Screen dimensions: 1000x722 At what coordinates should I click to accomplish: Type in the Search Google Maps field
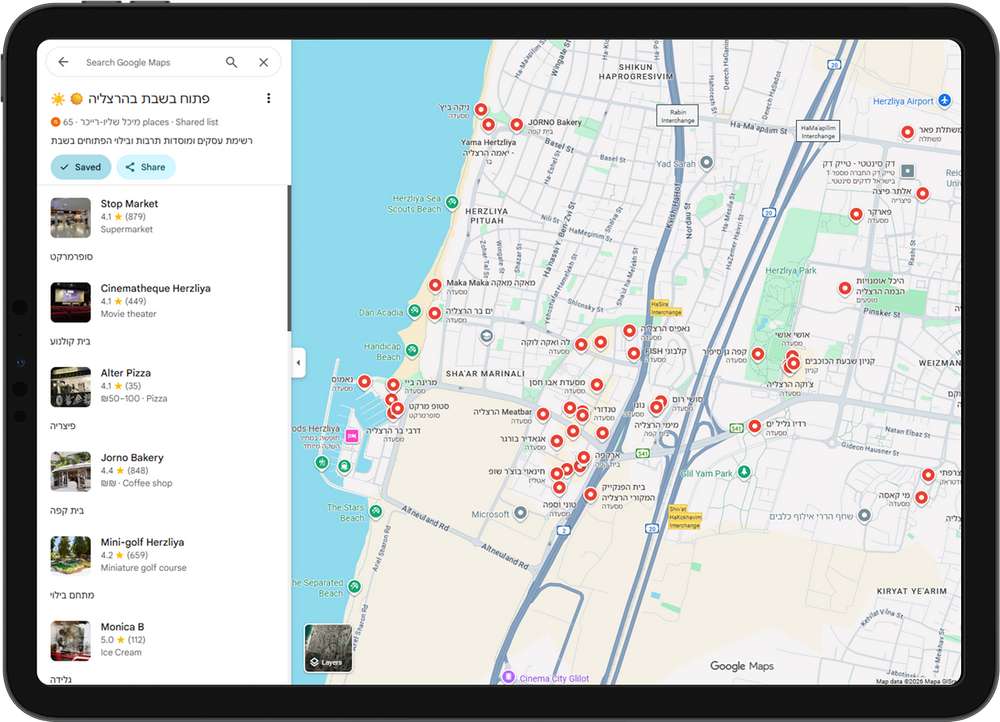point(150,62)
